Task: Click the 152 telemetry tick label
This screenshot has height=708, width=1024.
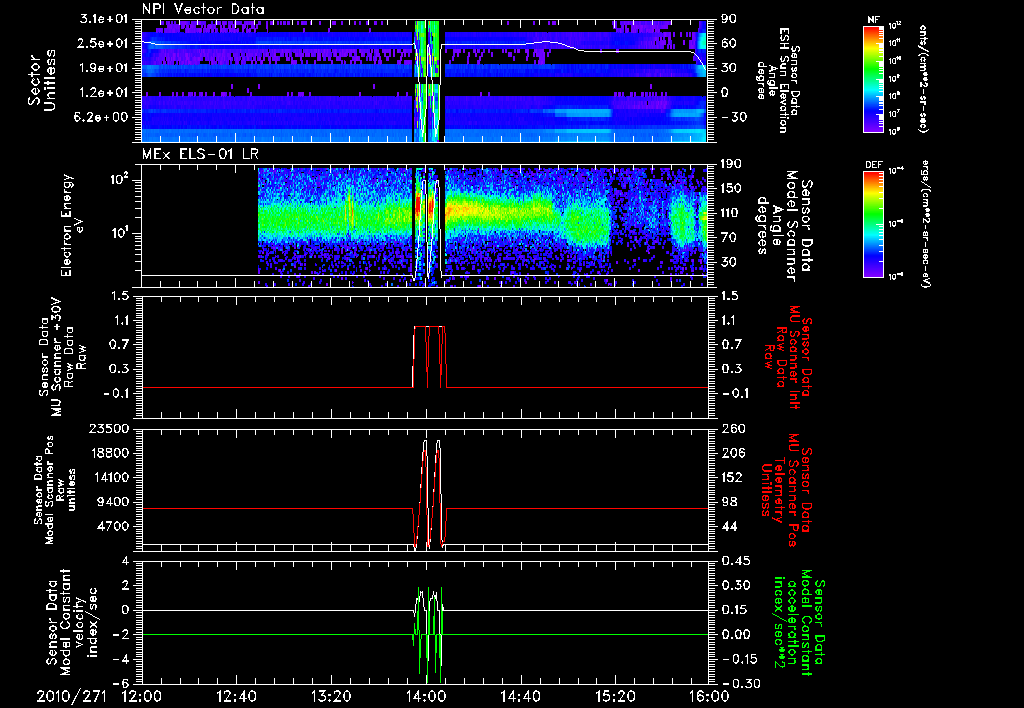Action: pos(733,477)
